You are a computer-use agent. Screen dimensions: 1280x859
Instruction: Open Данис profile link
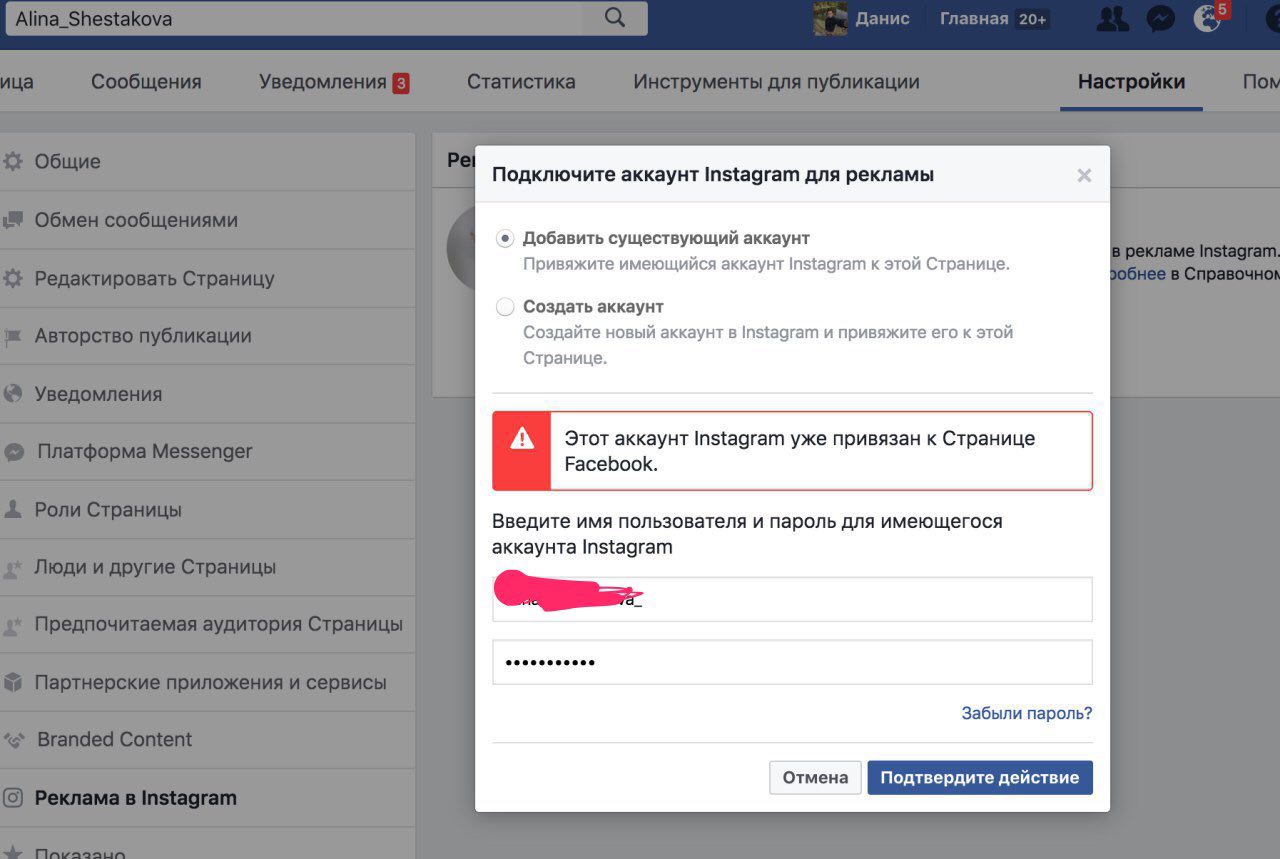coord(883,19)
